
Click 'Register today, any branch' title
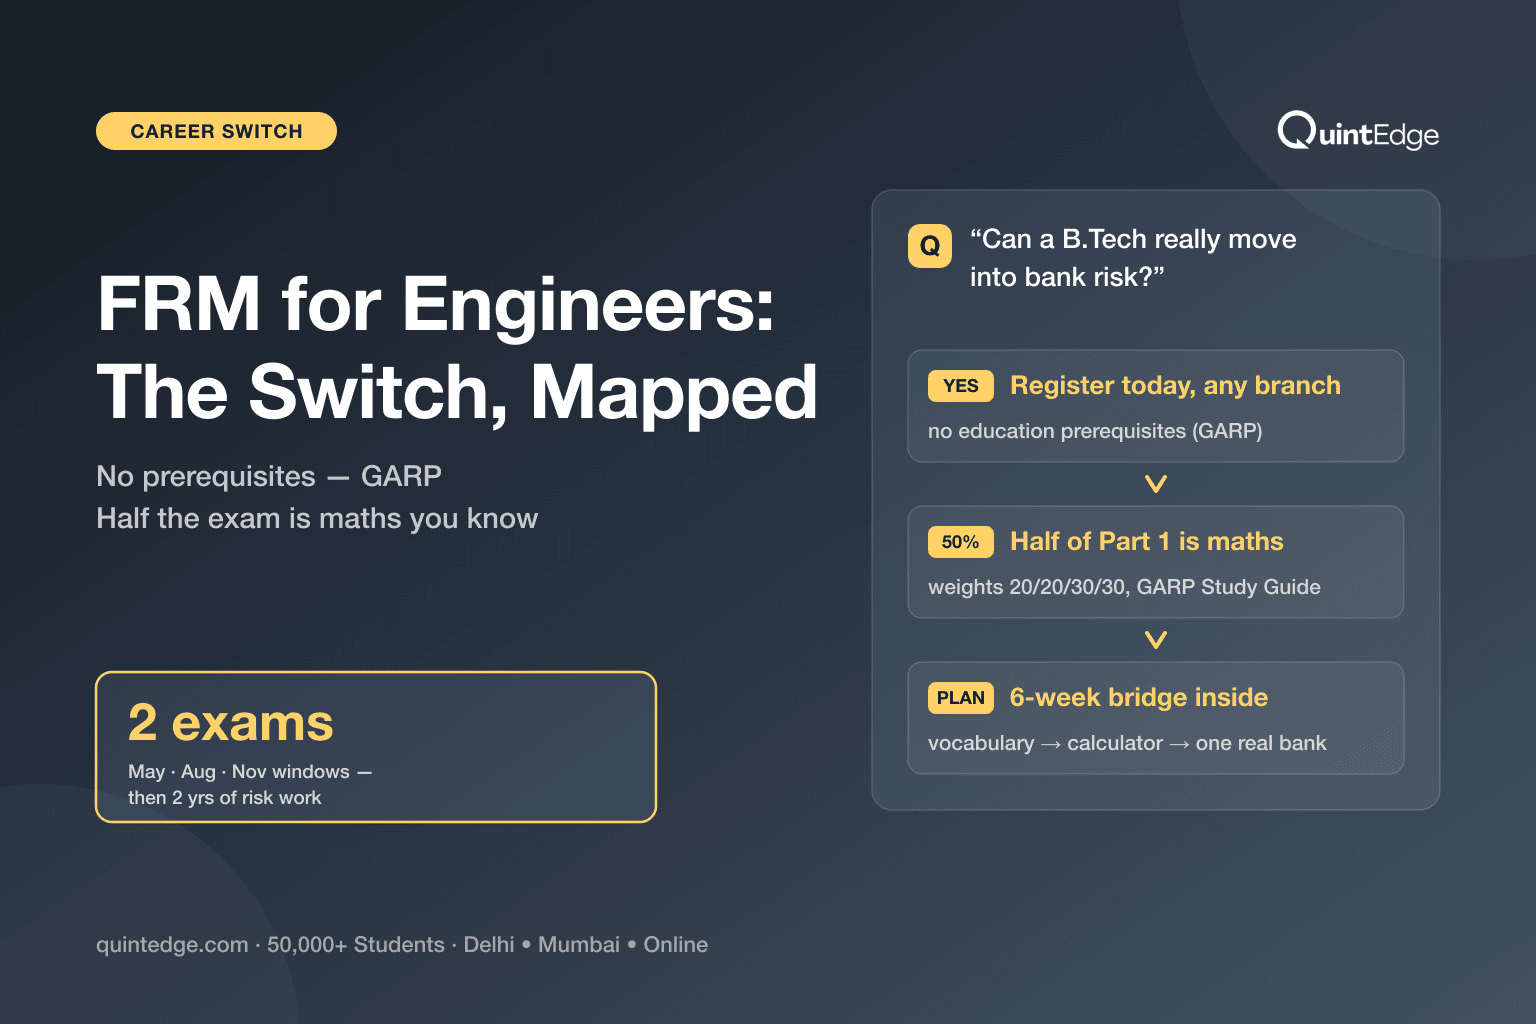(1175, 386)
